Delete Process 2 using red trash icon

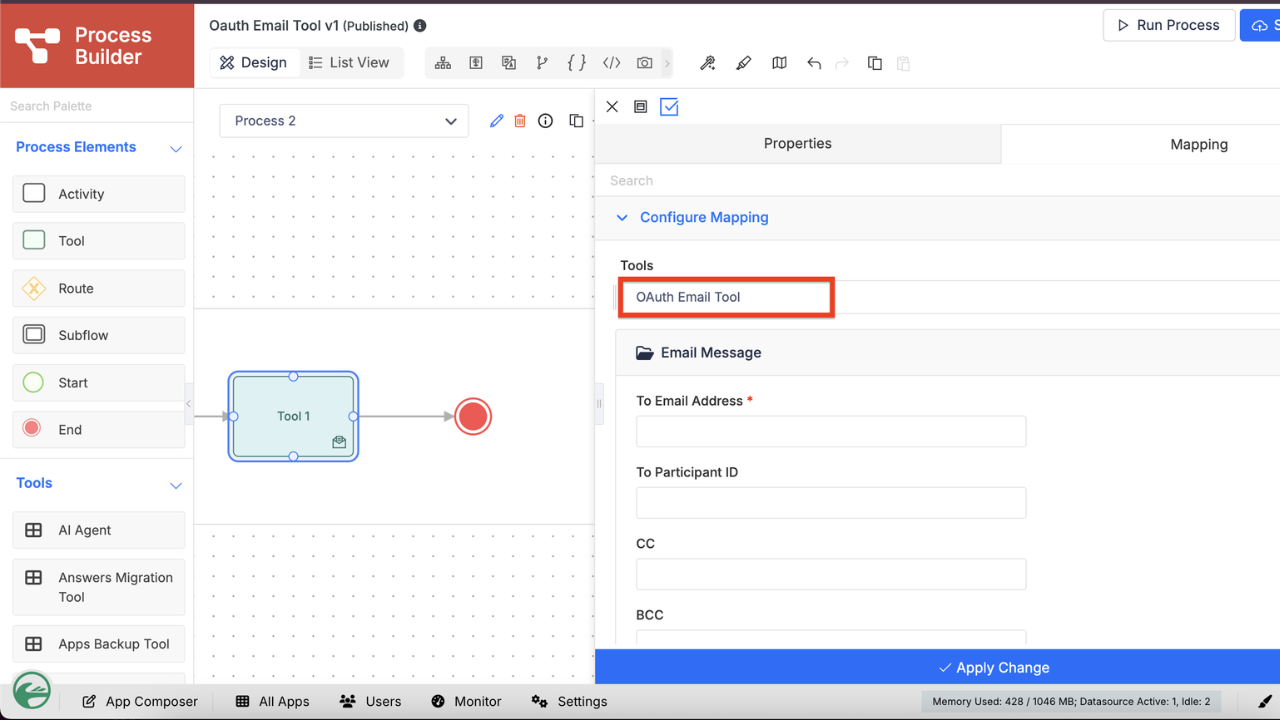[x=520, y=121]
